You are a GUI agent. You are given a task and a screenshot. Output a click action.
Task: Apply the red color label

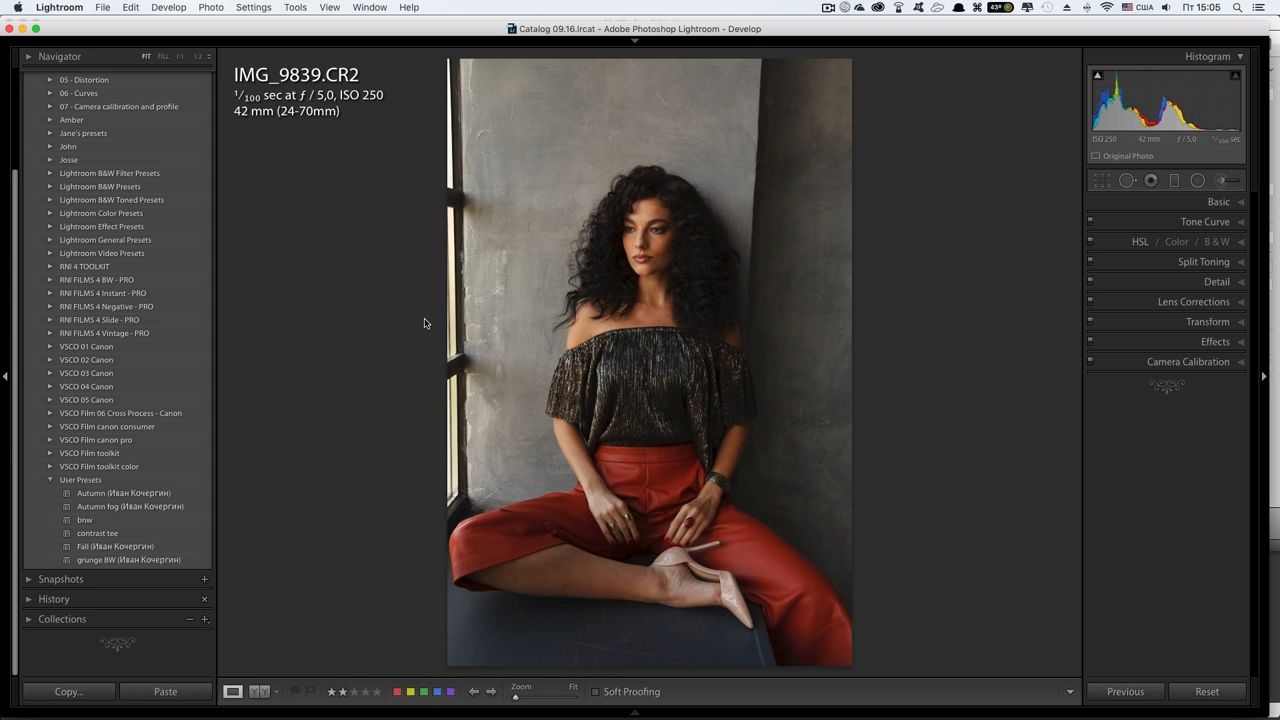397,691
